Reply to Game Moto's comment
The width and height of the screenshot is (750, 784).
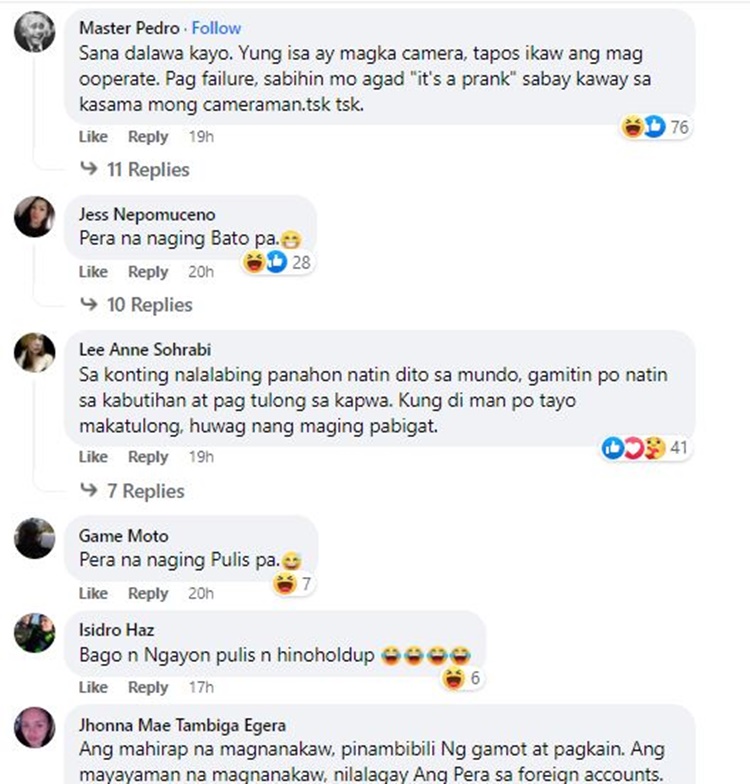click(148, 594)
